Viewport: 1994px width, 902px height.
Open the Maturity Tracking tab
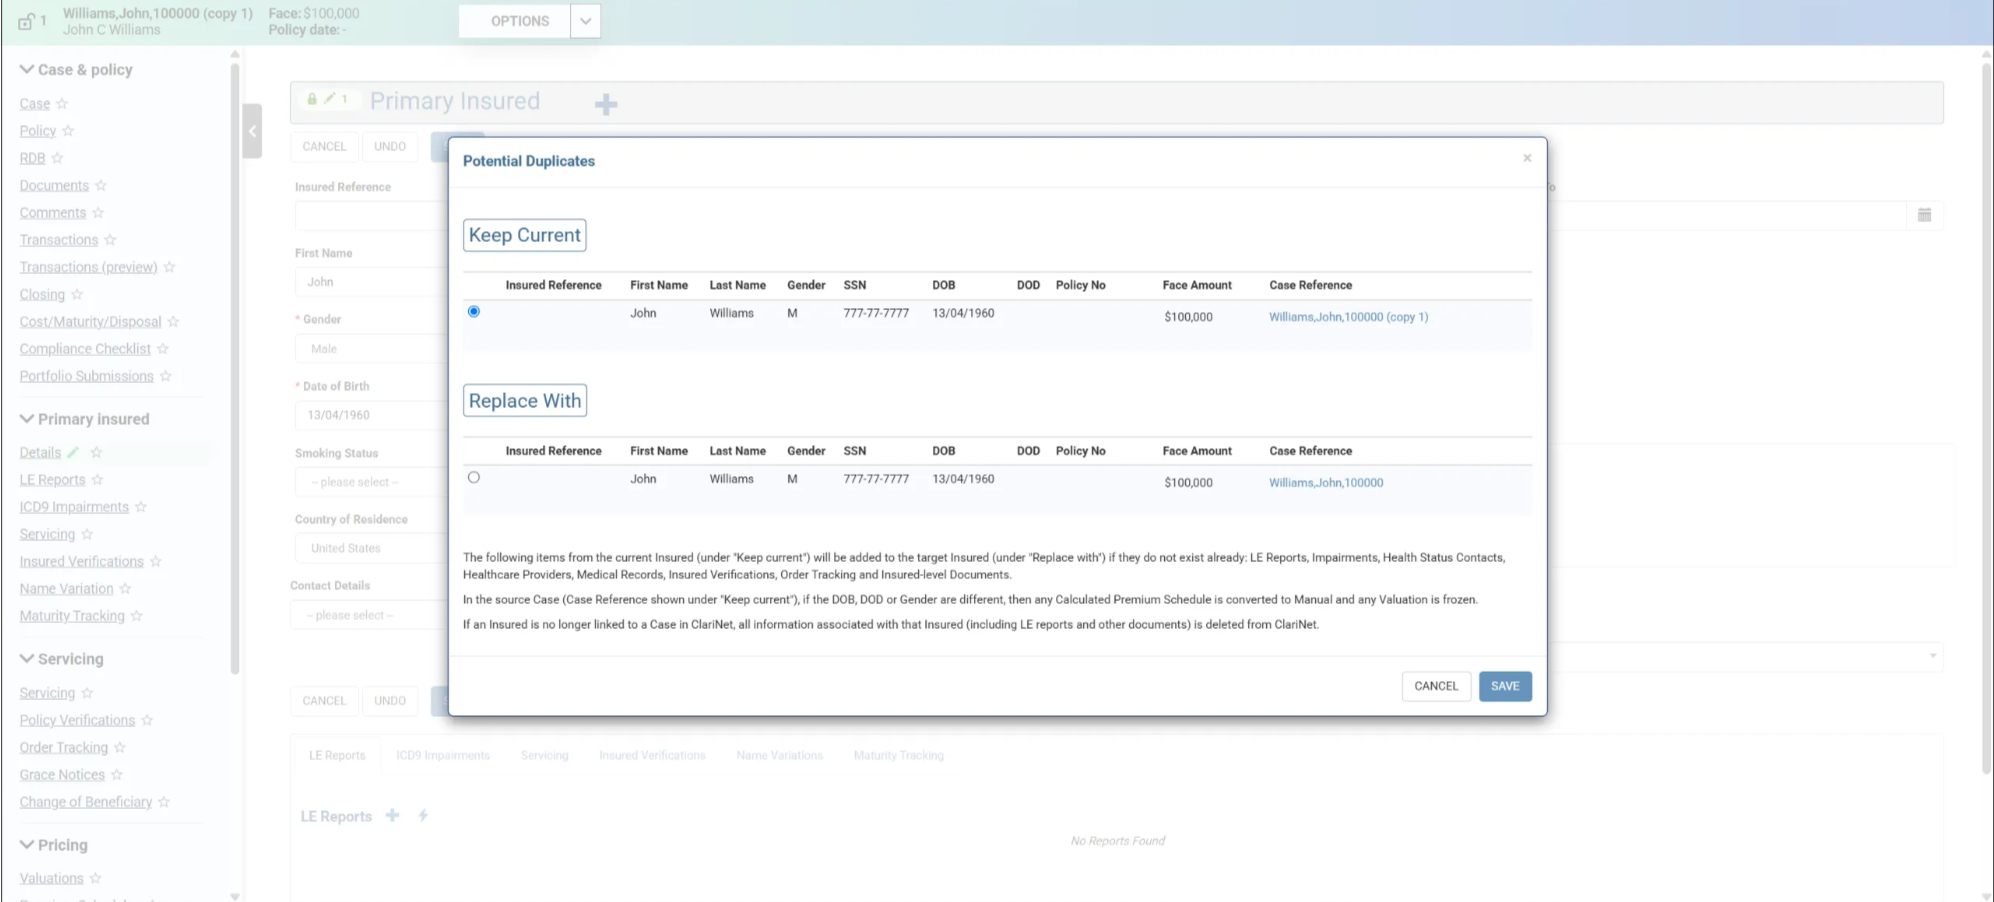(898, 756)
